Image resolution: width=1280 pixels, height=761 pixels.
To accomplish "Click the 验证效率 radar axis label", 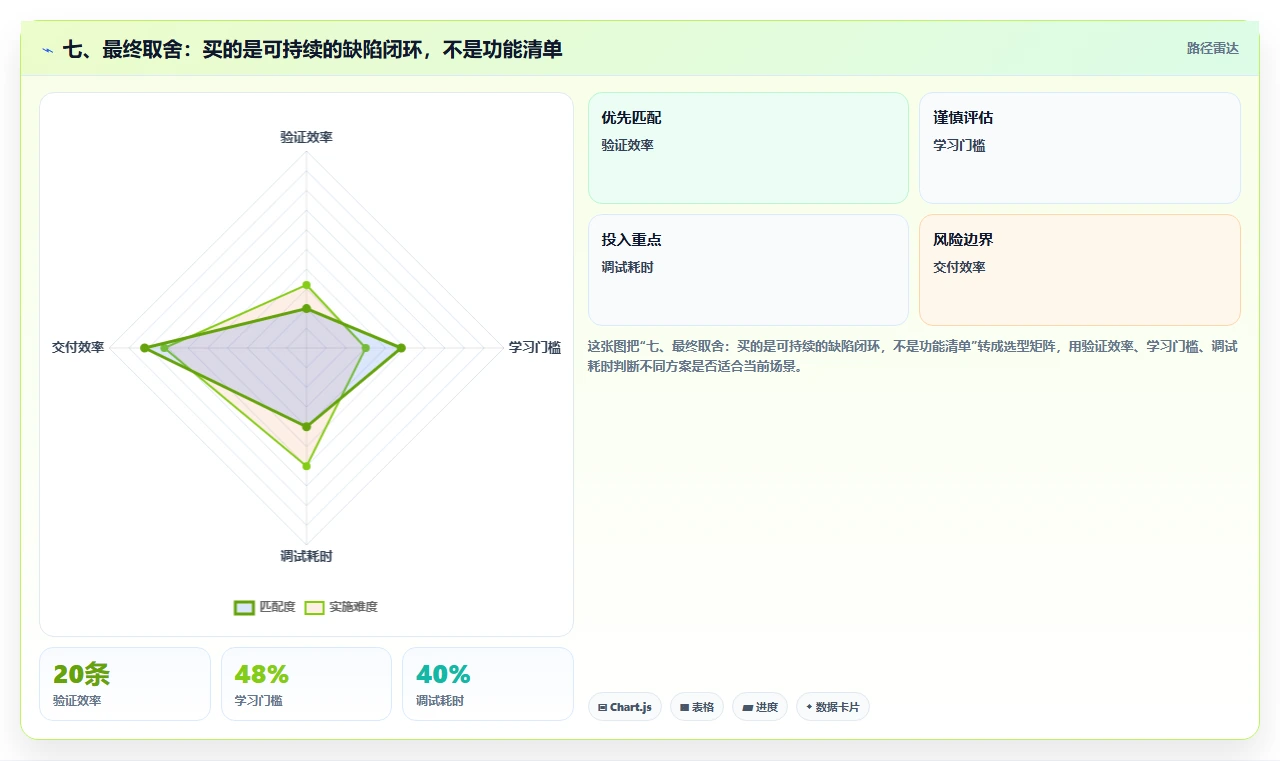I will 306,137.
